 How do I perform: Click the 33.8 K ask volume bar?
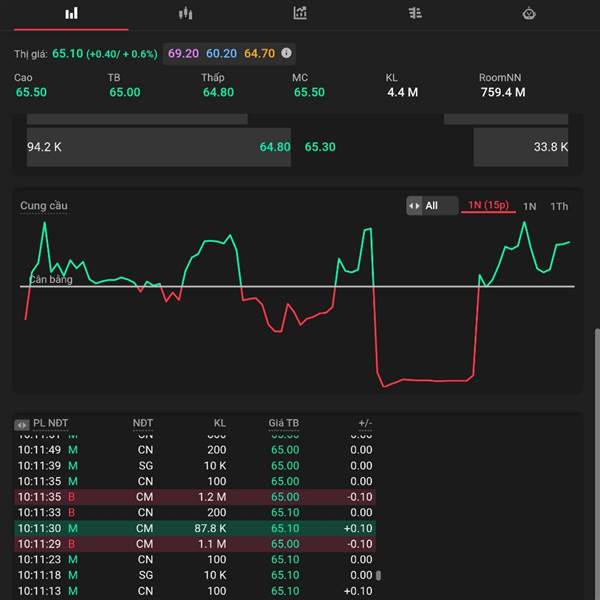(521, 147)
